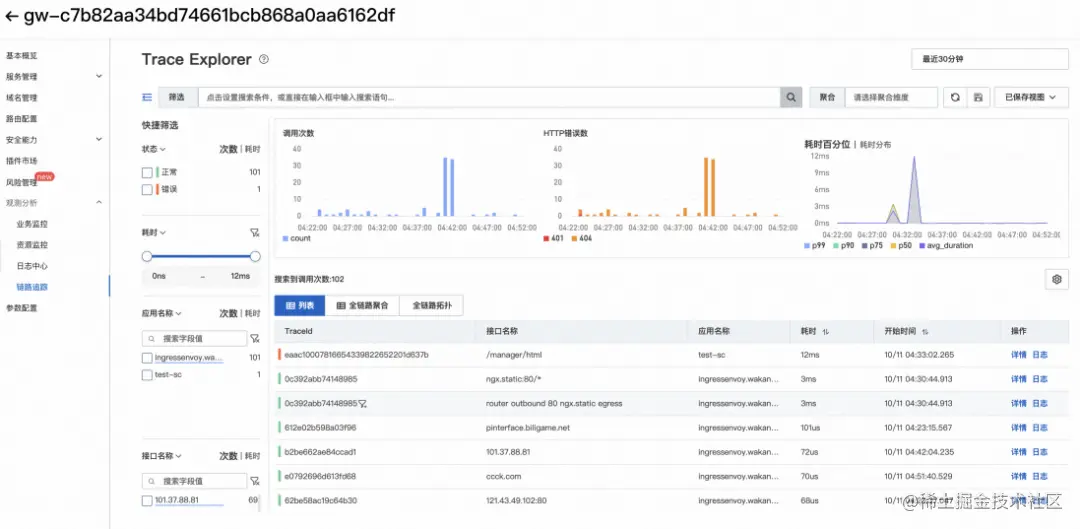Viewport: 1080px width, 529px height.
Task: Toggle the p99 legend entry
Action: (814, 245)
